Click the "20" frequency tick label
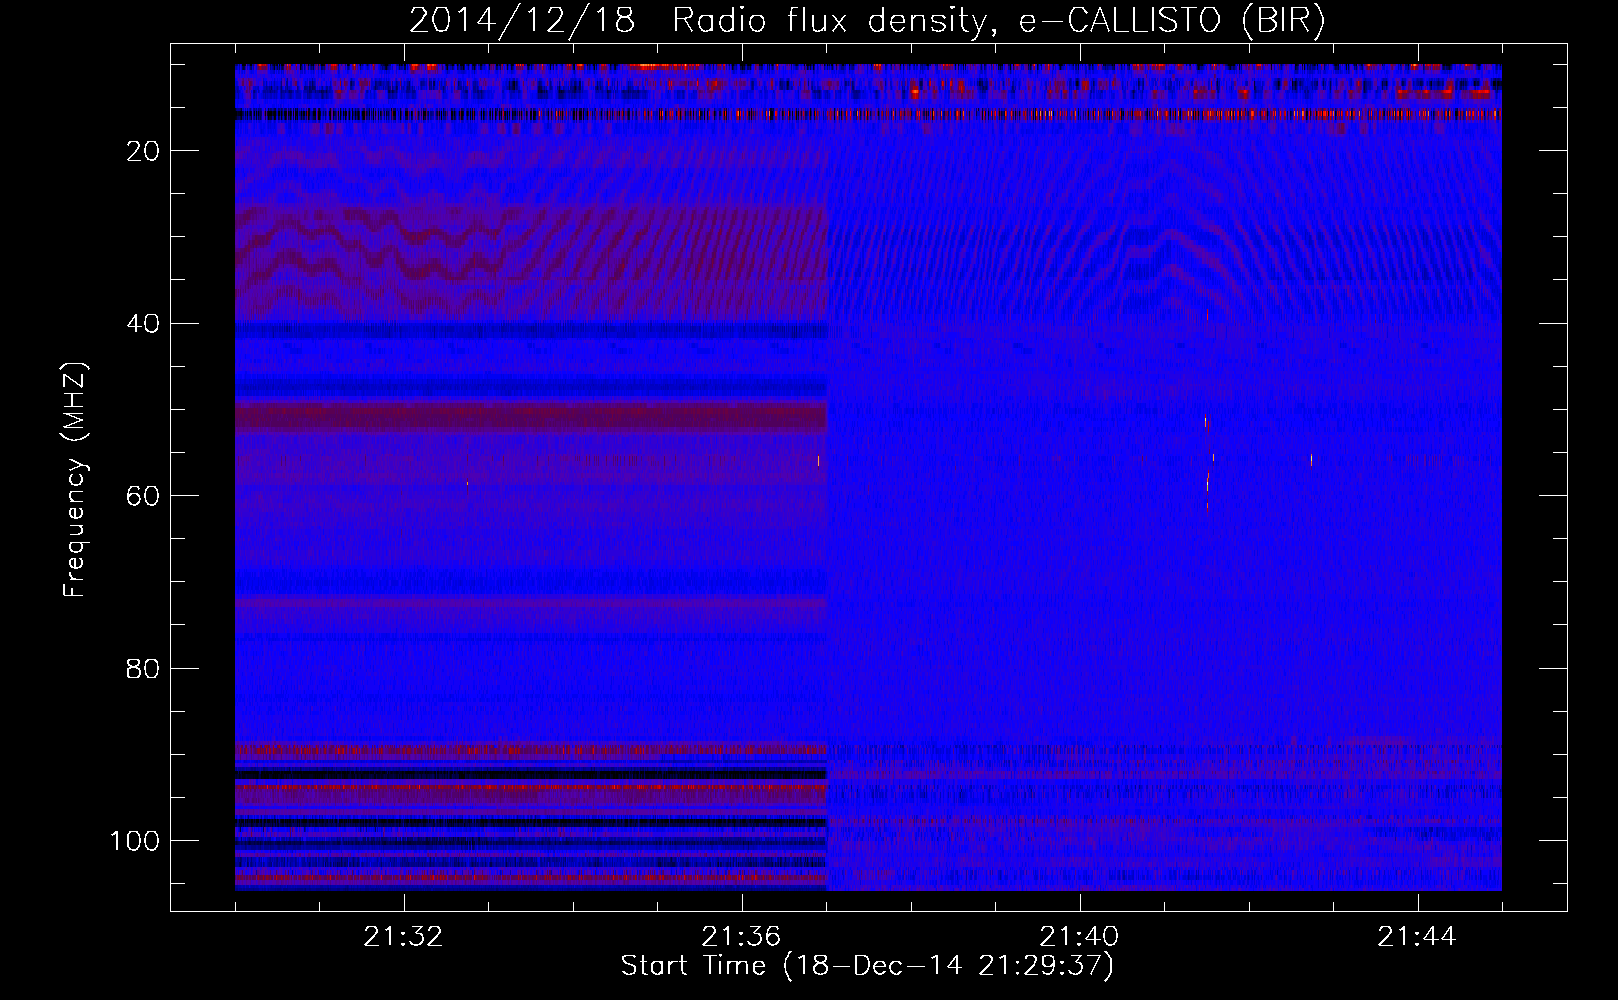Image resolution: width=1618 pixels, height=1000 pixels. point(143,151)
